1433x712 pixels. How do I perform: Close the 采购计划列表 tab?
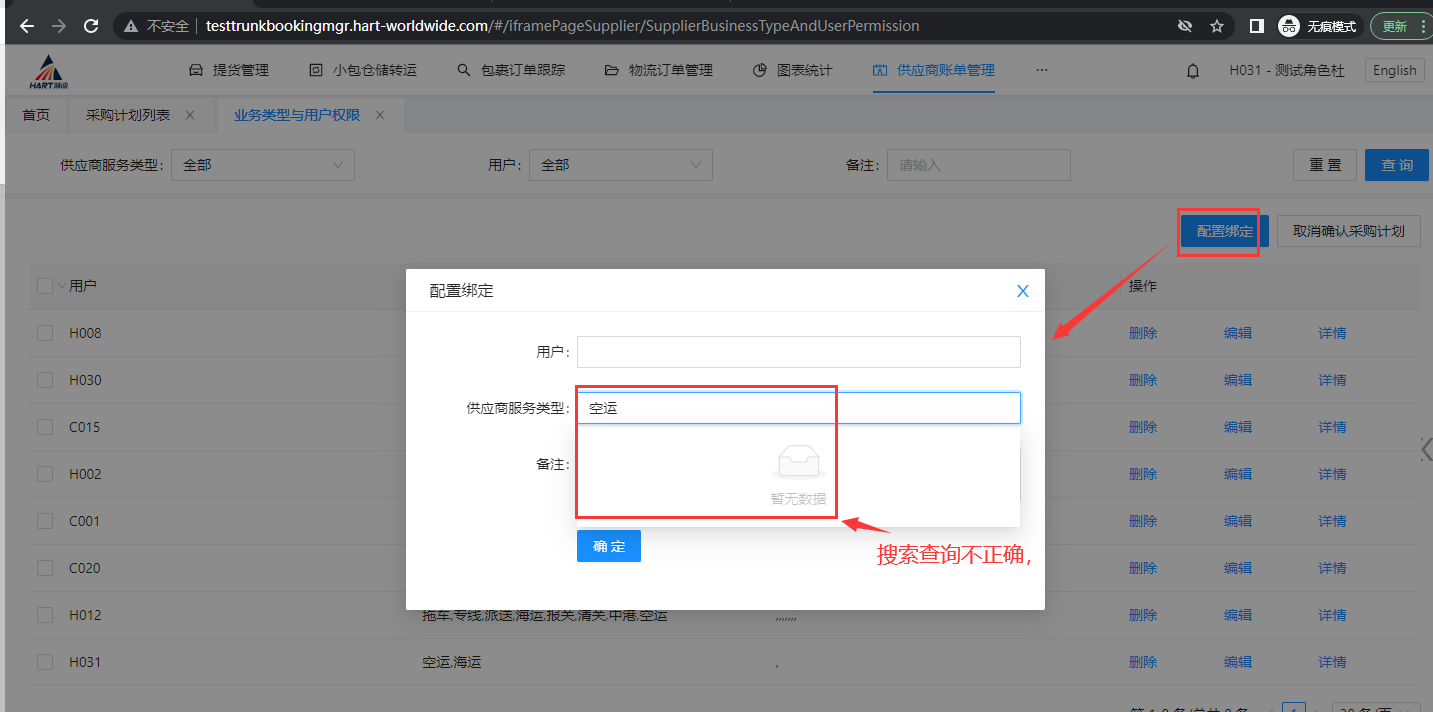tap(190, 115)
